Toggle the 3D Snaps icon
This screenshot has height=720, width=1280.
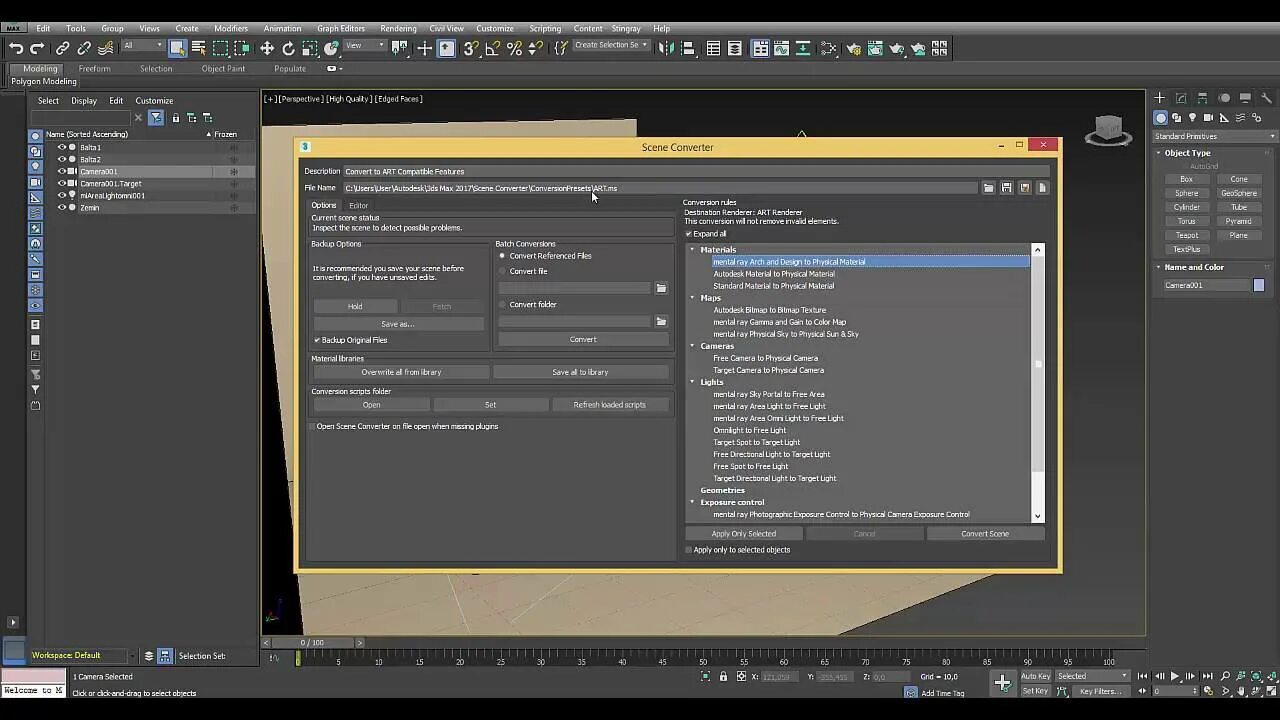pos(470,48)
